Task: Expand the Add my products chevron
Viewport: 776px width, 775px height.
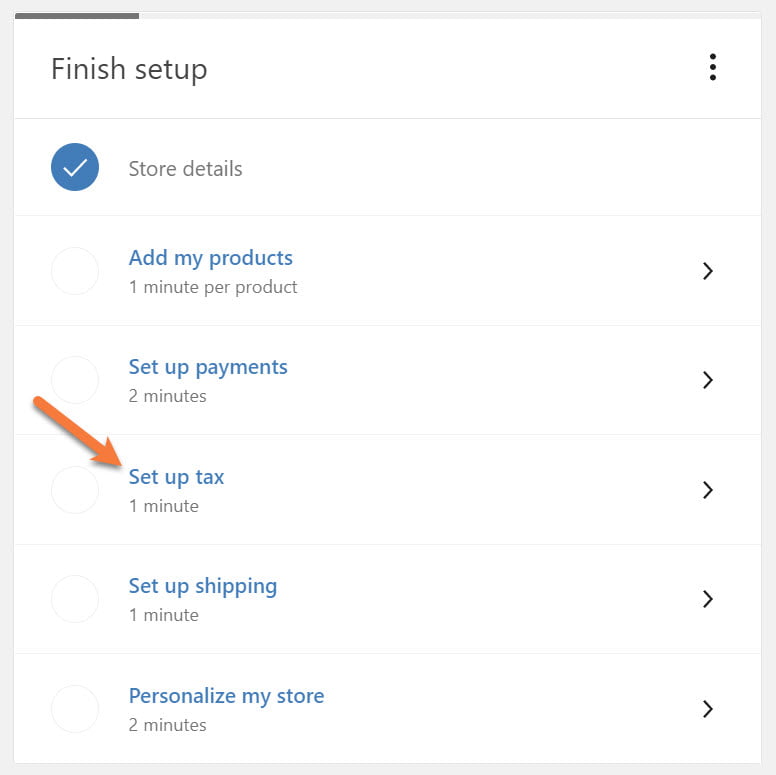Action: tap(707, 271)
